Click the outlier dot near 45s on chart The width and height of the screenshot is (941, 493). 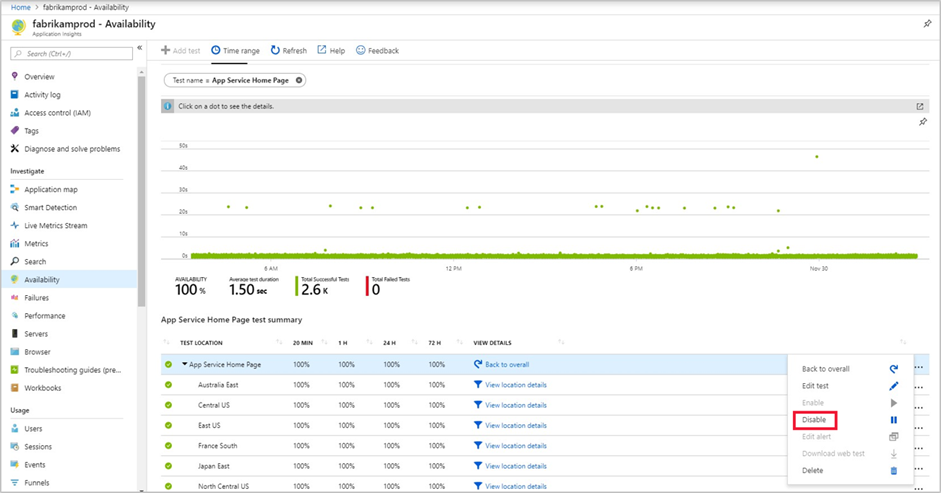click(817, 156)
